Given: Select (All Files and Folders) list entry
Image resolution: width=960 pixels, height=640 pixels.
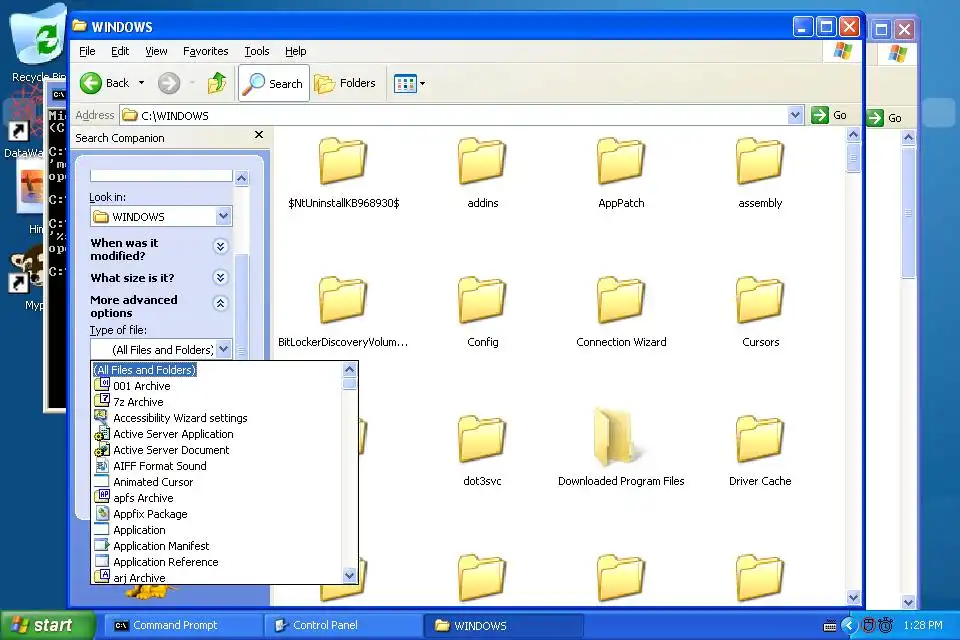Looking at the screenshot, I should click(217, 370).
